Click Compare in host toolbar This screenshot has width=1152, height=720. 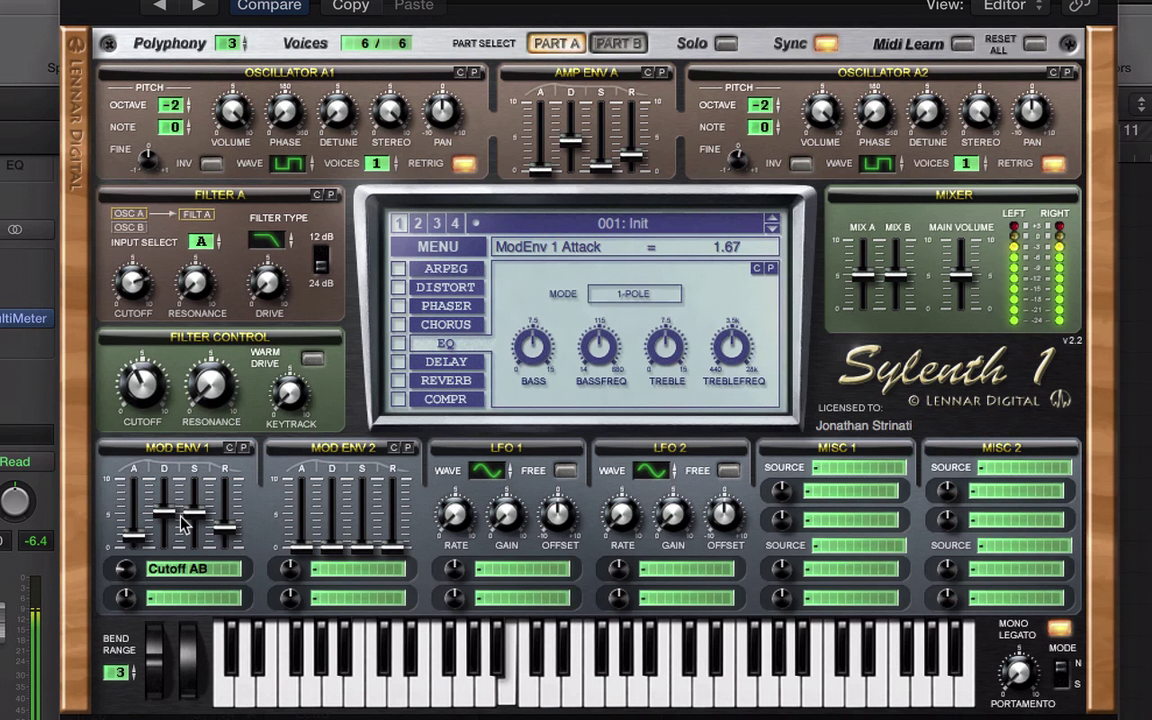coord(269,6)
